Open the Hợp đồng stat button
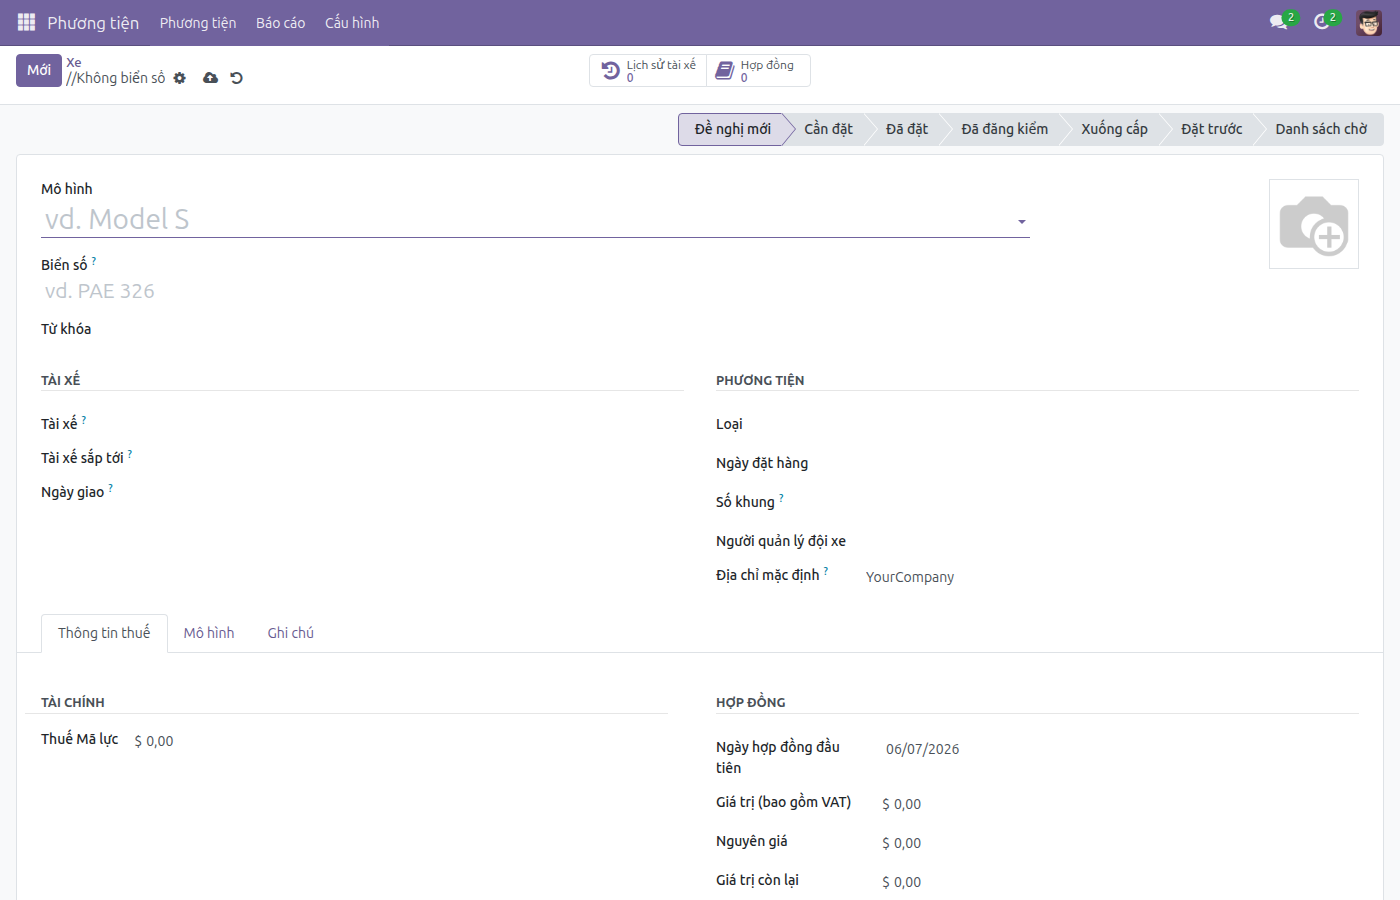The height and width of the screenshot is (900, 1400). [x=758, y=71]
